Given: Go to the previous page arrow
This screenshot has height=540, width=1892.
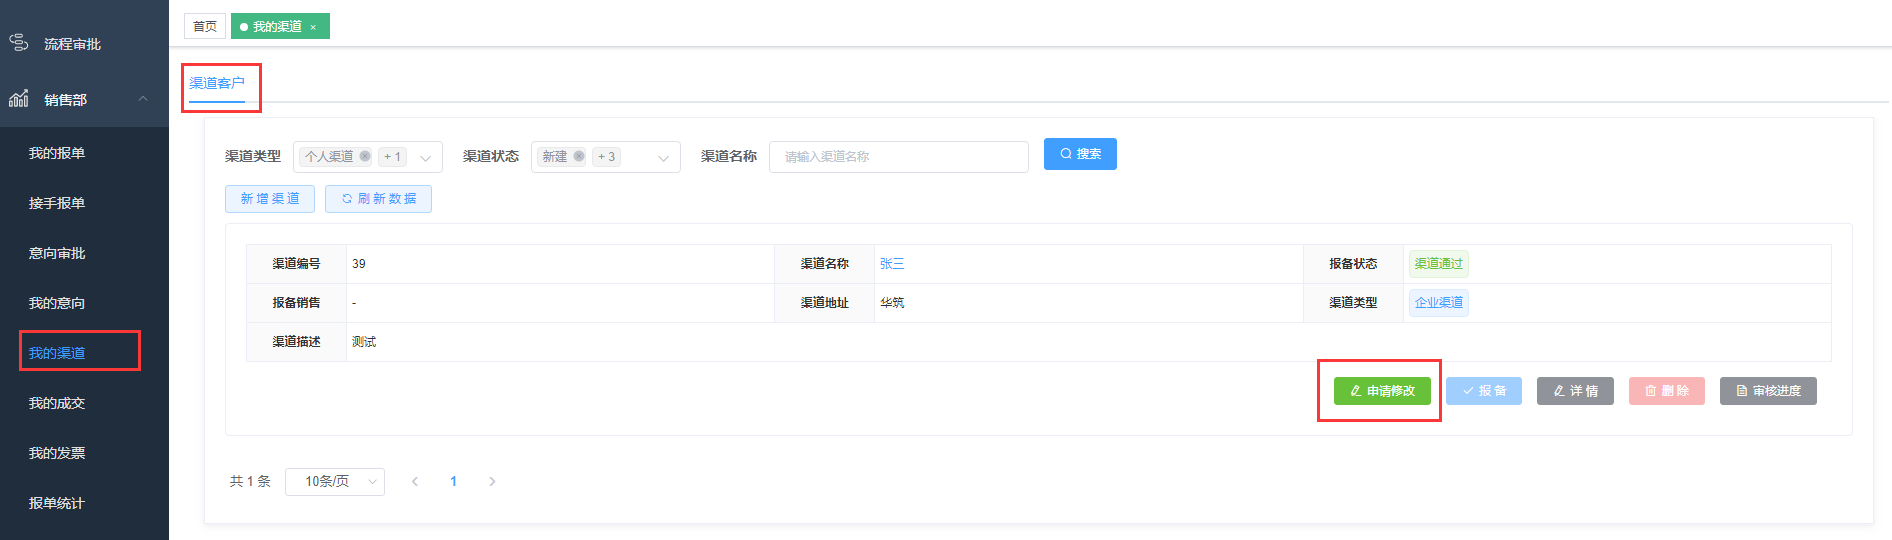Looking at the screenshot, I should point(415,481).
